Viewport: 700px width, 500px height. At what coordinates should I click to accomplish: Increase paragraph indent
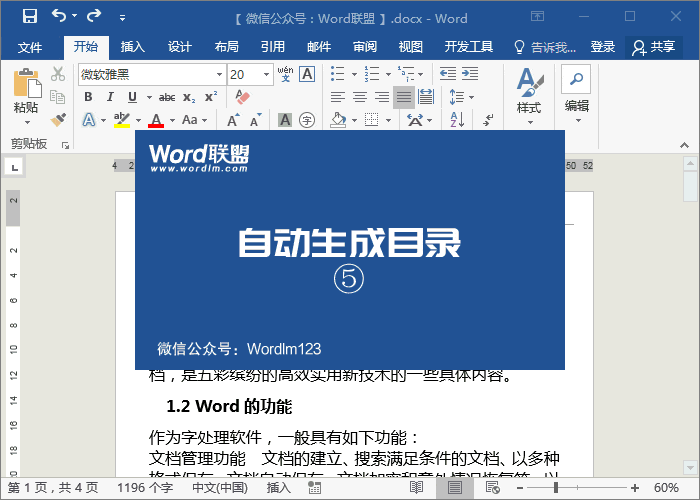(x=470, y=74)
